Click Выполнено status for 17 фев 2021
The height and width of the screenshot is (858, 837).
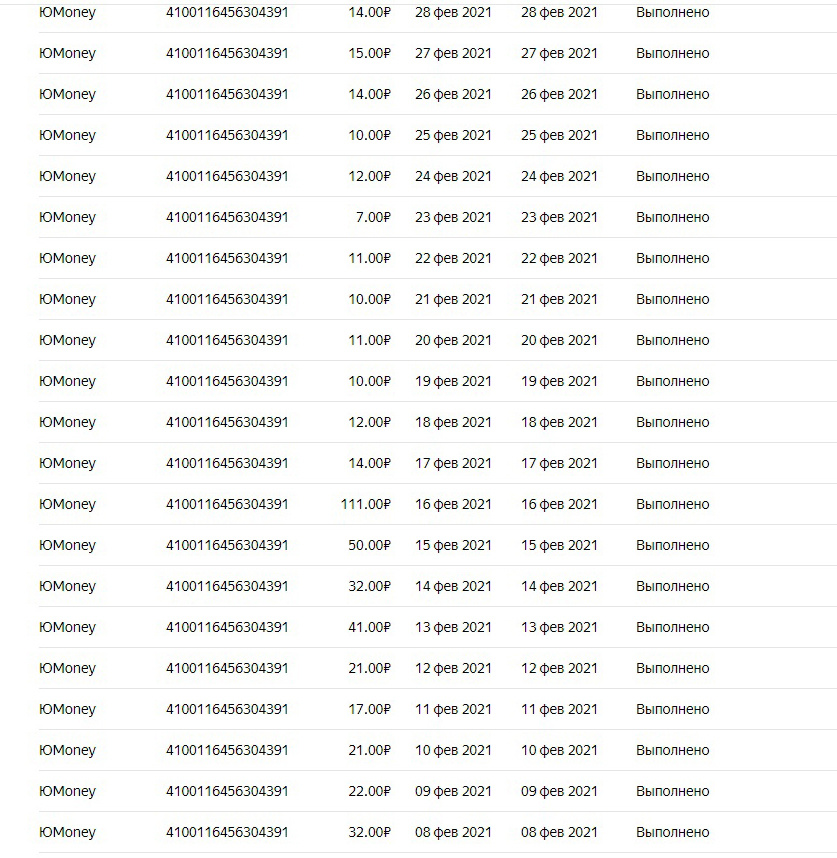coord(672,463)
